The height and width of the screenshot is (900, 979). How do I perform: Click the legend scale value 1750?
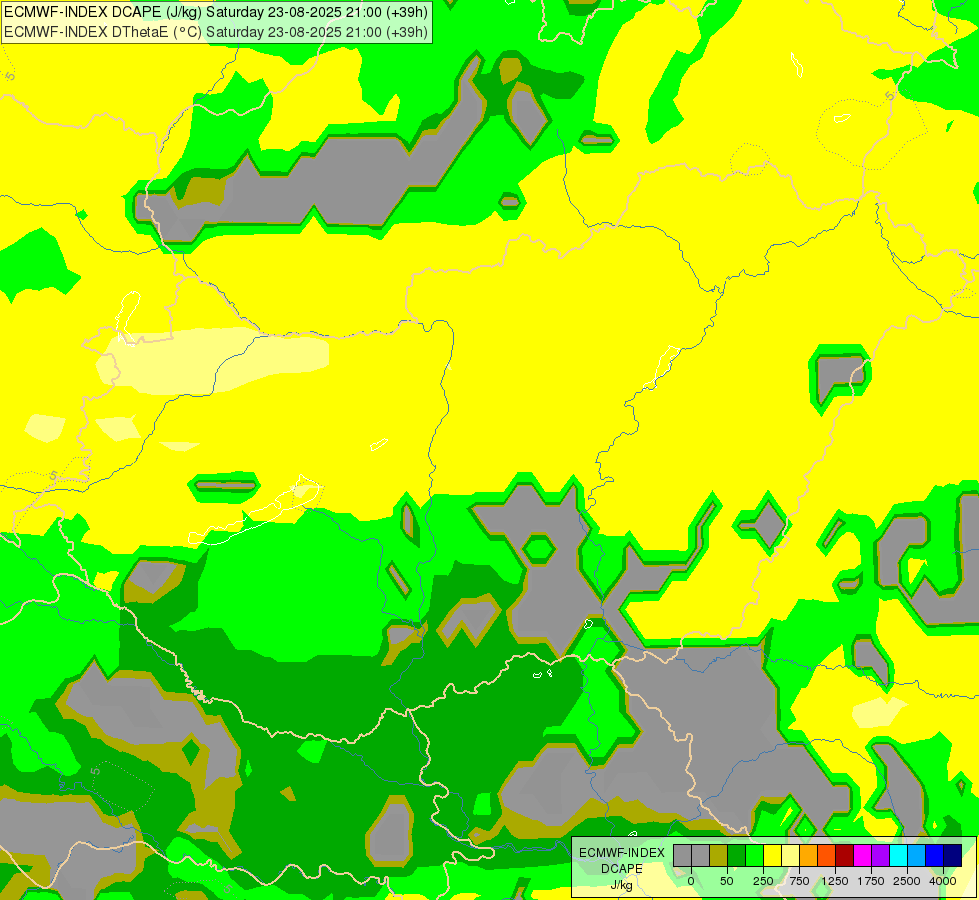tap(871, 881)
